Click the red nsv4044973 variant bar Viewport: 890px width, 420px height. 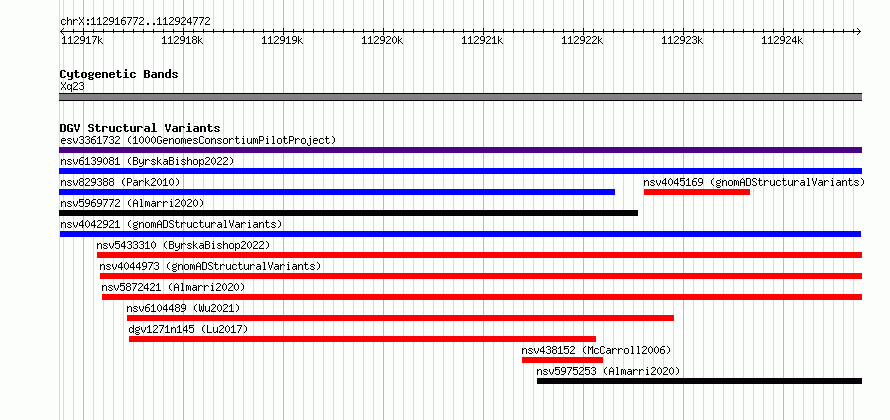(481, 276)
